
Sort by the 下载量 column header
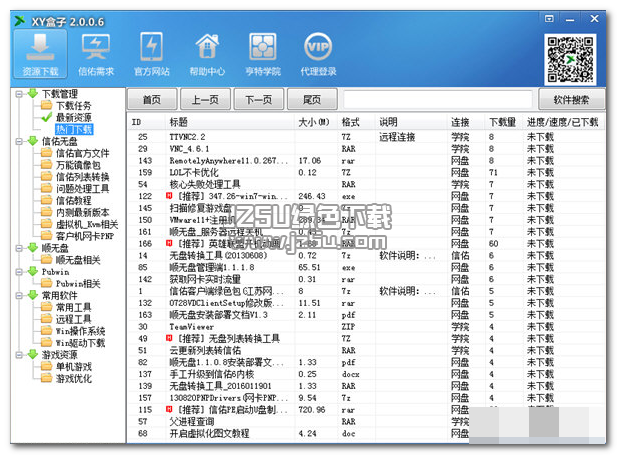[x=504, y=122]
